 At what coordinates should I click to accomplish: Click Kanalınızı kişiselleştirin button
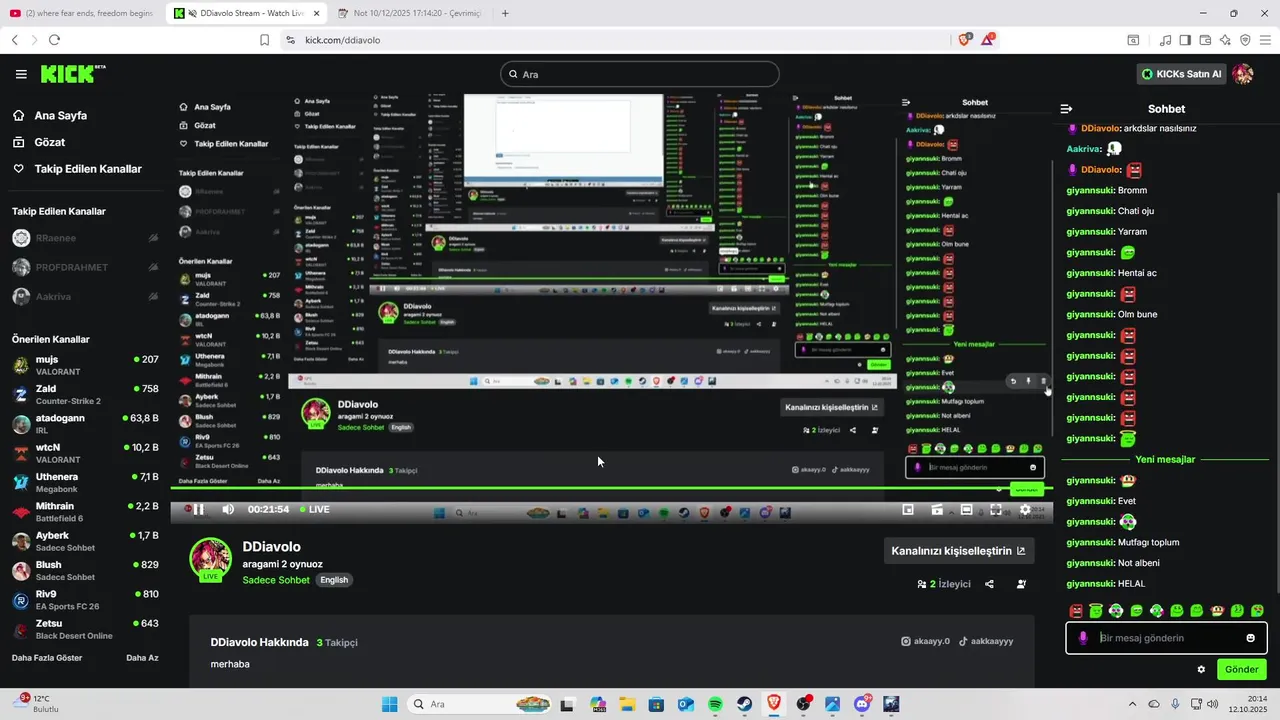coord(959,551)
